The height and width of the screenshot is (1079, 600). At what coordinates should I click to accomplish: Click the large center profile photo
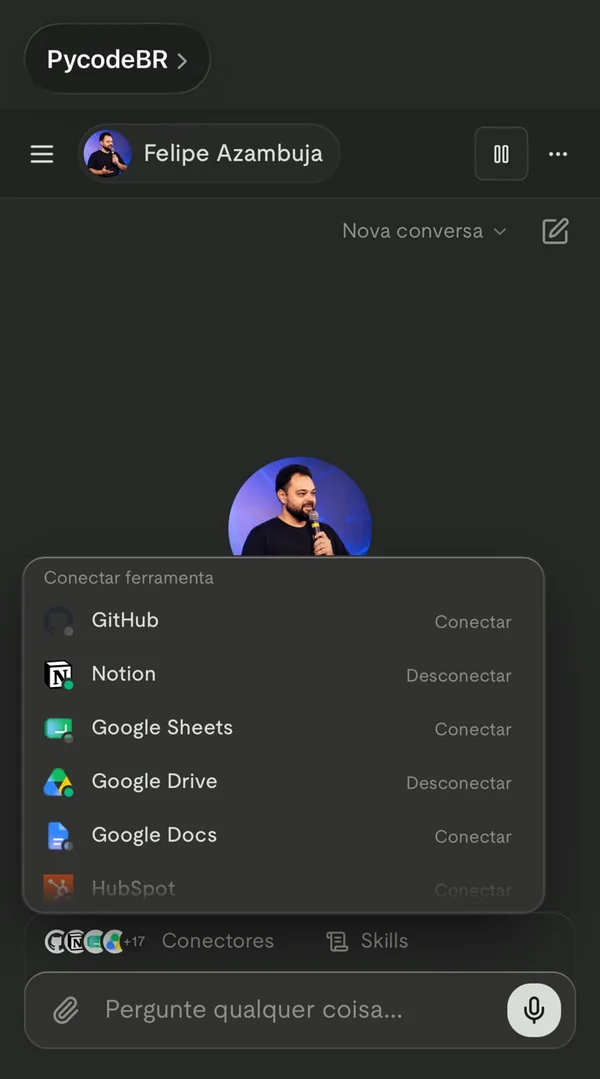point(300,506)
